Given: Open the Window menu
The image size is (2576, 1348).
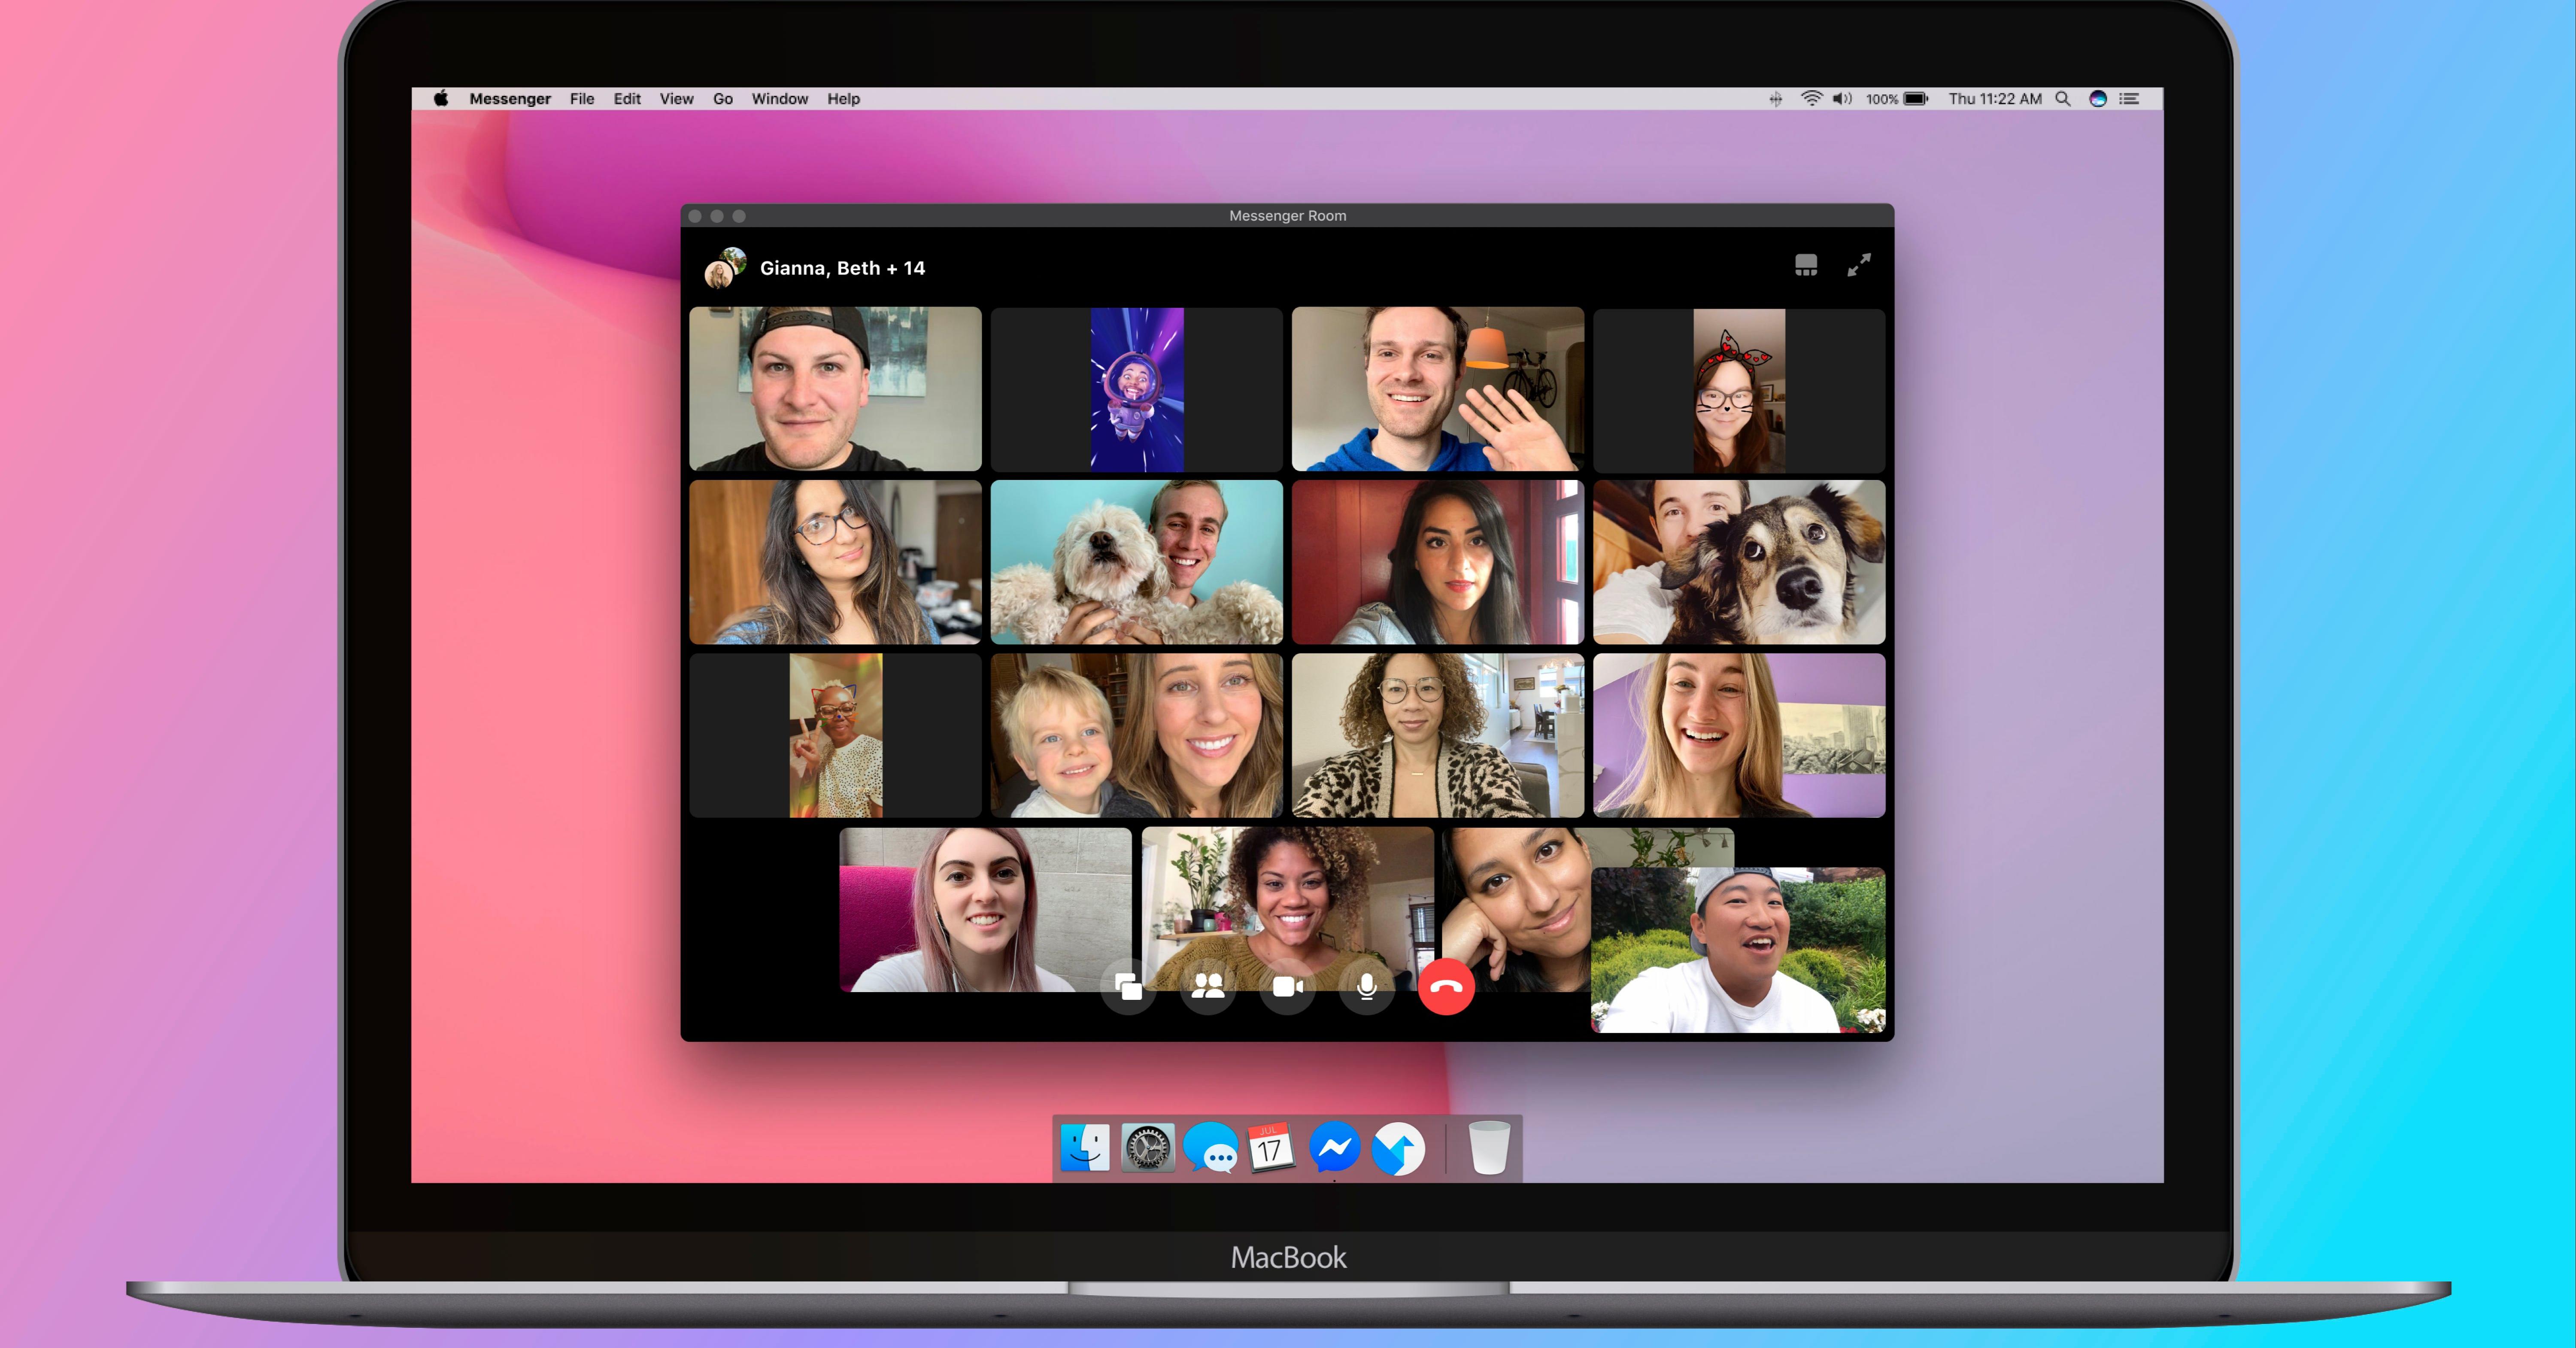Looking at the screenshot, I should click(x=779, y=99).
